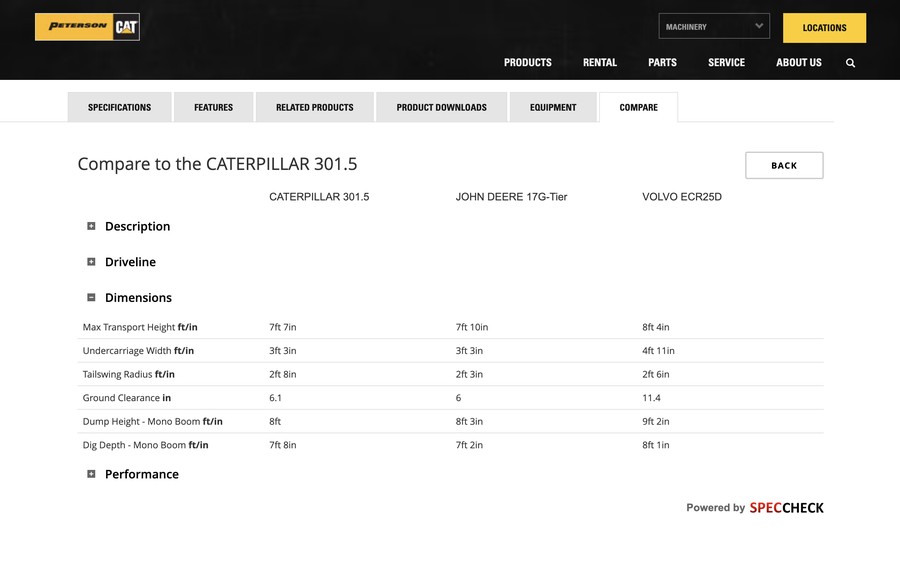Click the VOLVO ECR25D column header
The image size is (900, 577).
(682, 197)
